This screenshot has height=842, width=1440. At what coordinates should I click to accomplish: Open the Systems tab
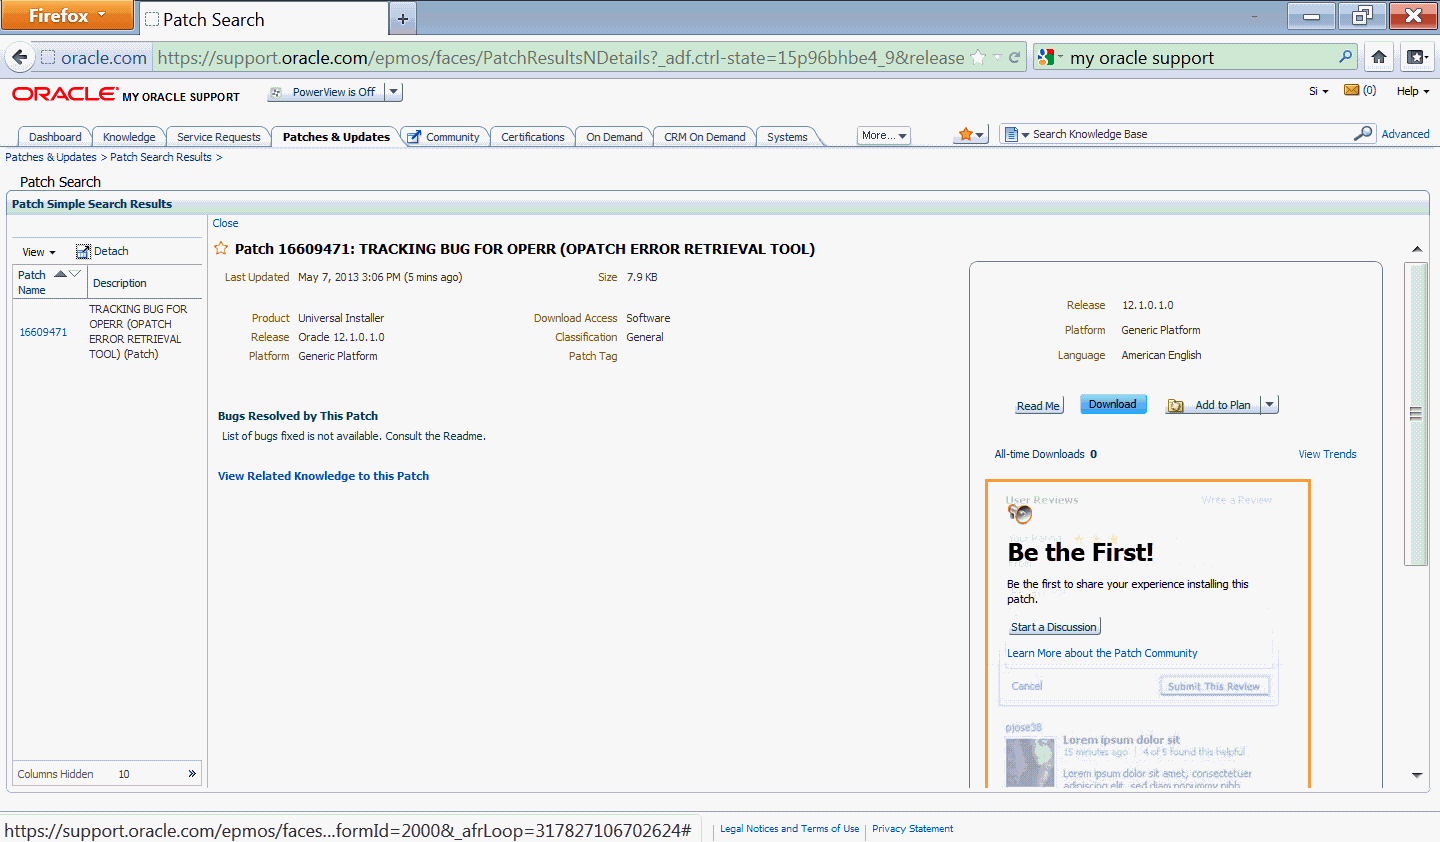[x=787, y=137]
